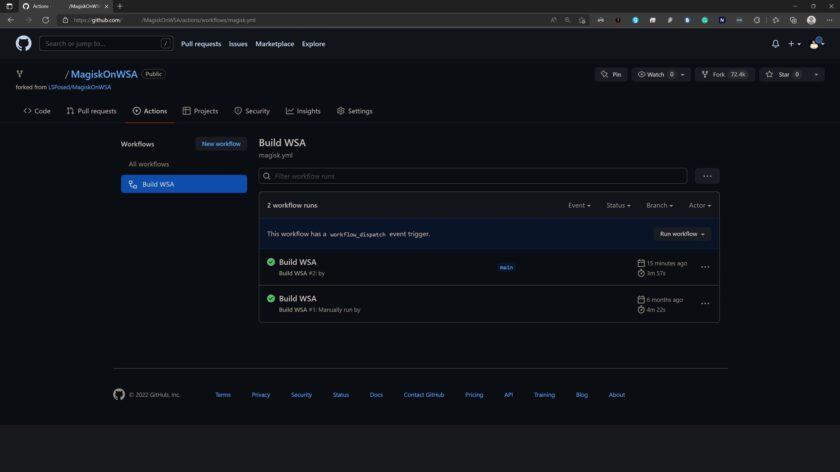Open the Insights tab

303,111
